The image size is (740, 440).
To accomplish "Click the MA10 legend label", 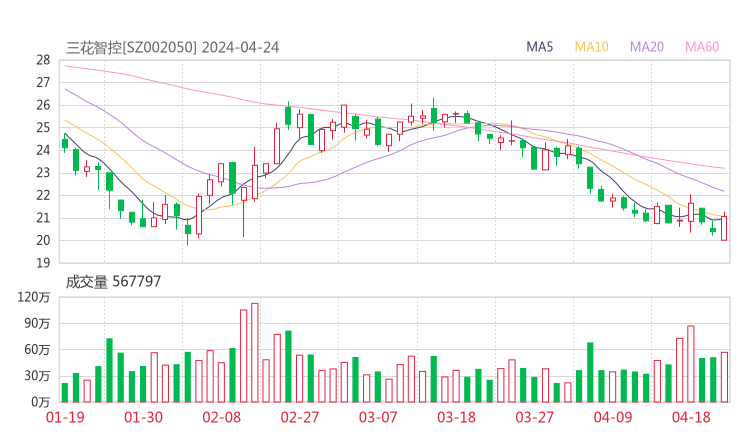I will (591, 47).
